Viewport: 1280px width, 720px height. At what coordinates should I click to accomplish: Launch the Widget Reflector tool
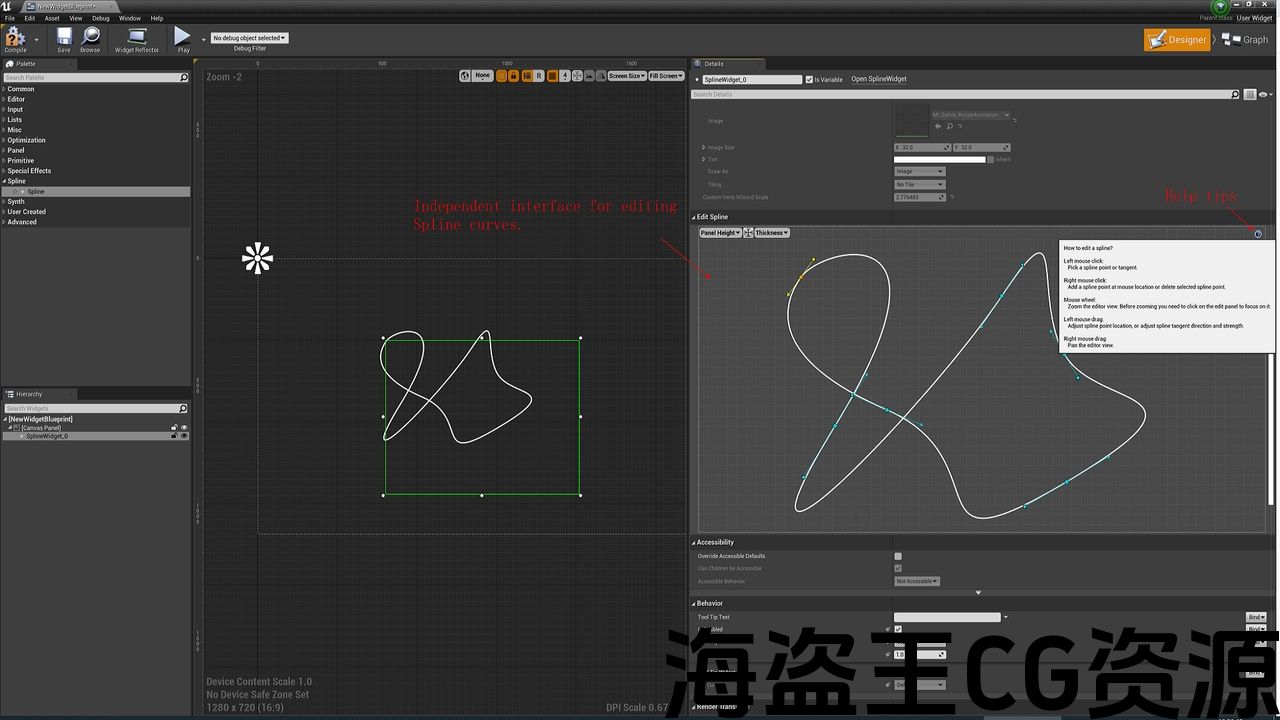[x=137, y=38]
